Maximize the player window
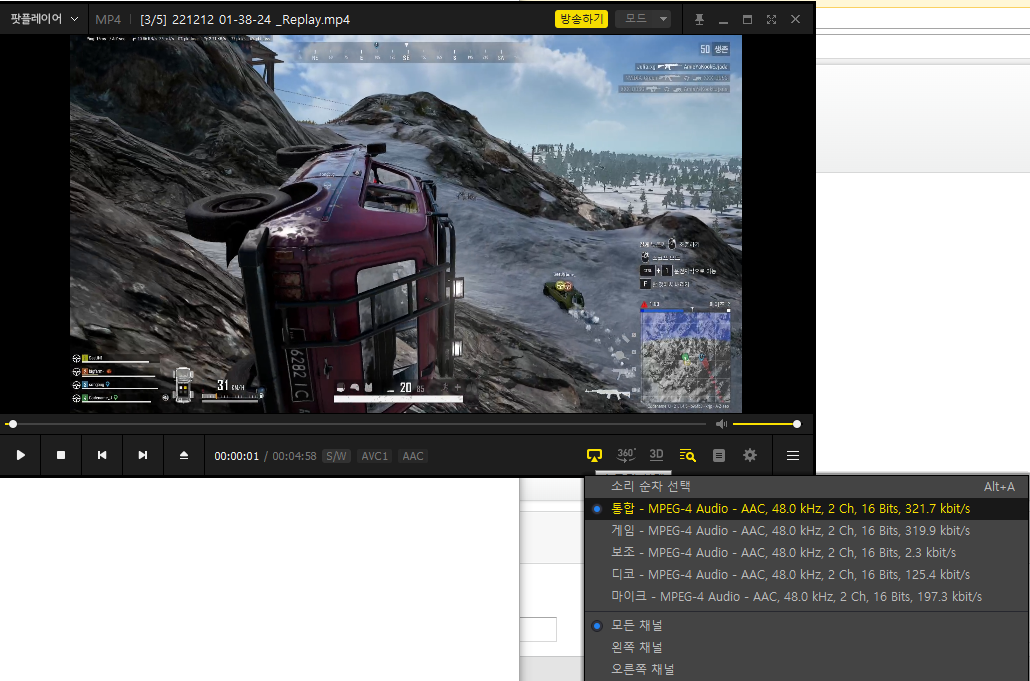Viewport: 1030px width, 681px height. coord(747,20)
